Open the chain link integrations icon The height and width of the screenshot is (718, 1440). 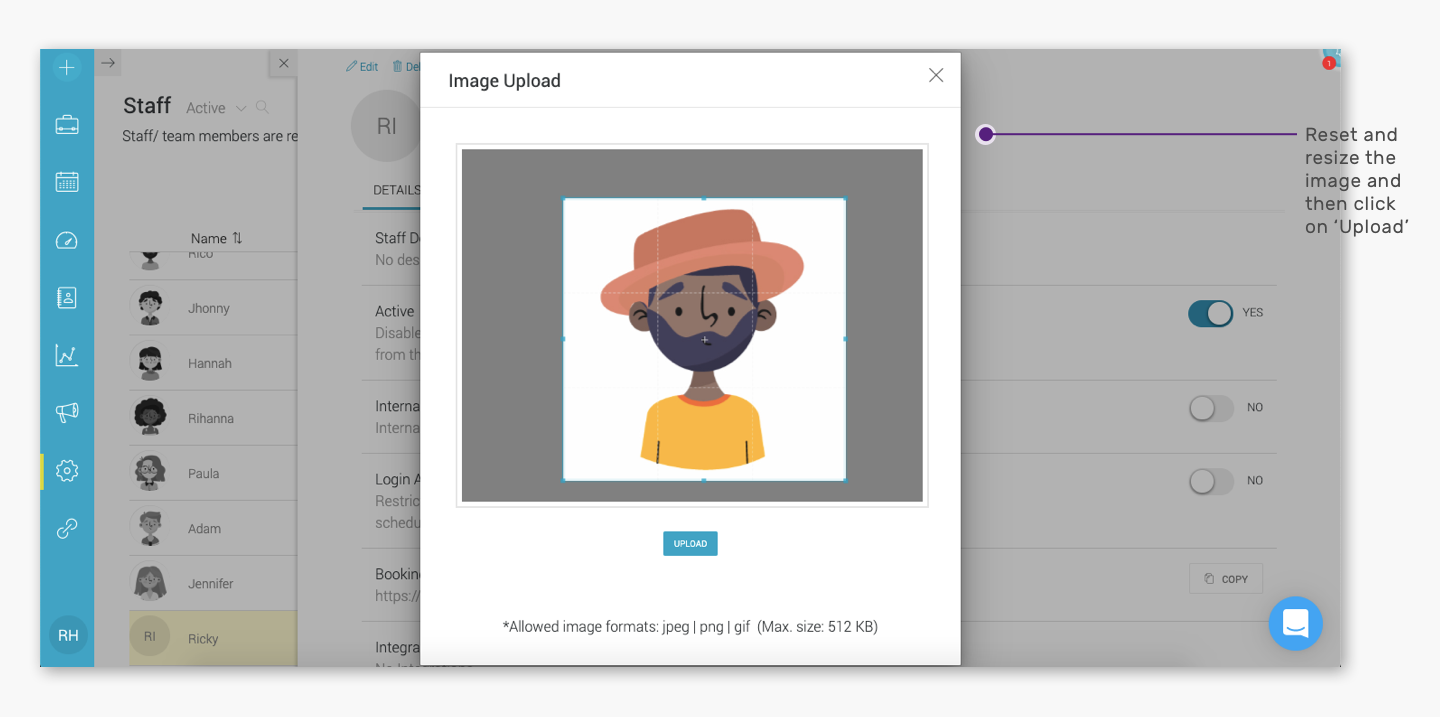coord(67,528)
